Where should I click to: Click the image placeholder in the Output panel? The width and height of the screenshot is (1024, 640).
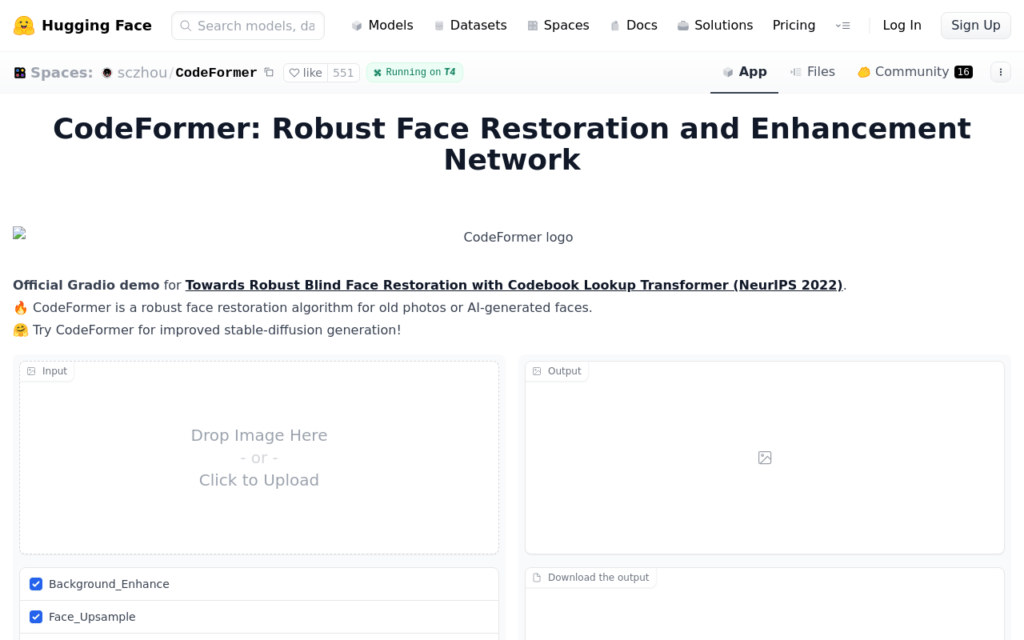point(764,457)
